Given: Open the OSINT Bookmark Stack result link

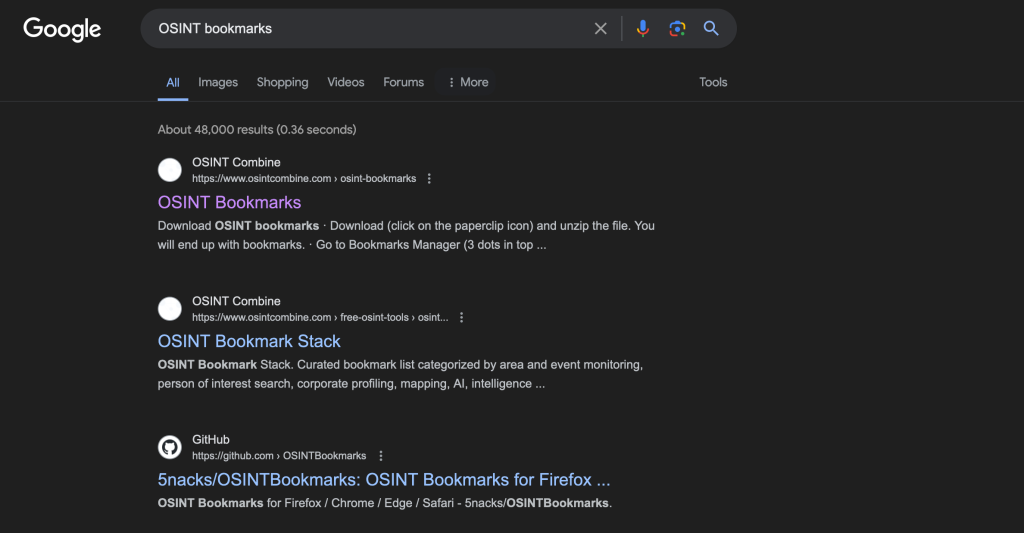Looking at the screenshot, I should click(249, 341).
